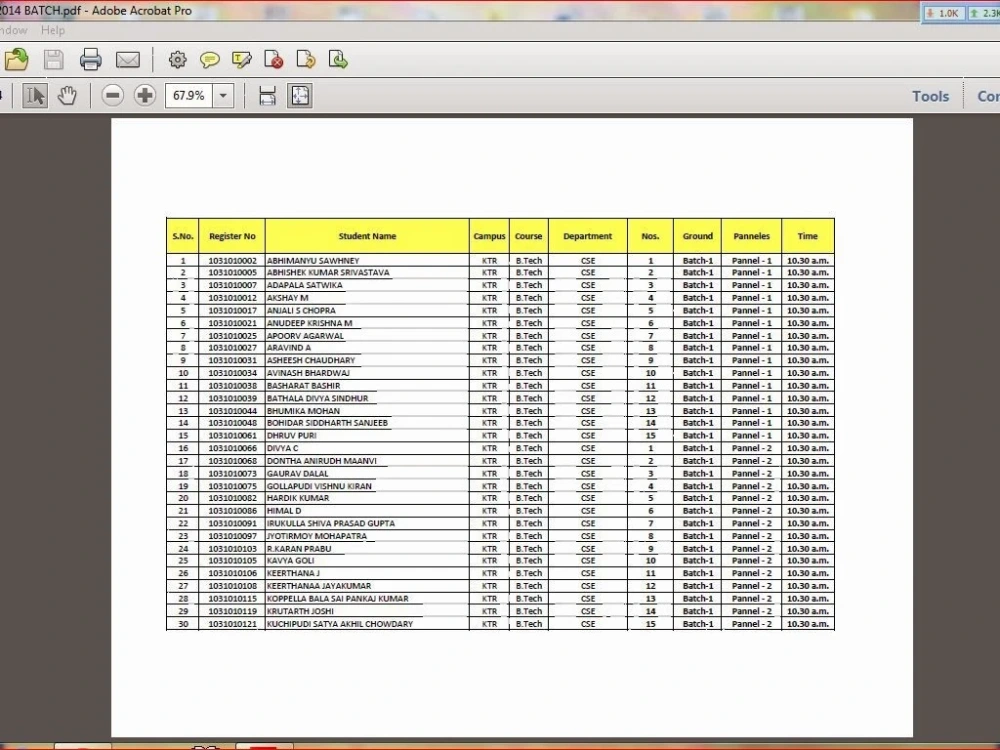Viewport: 1000px width, 750px height.
Task: Select name ASHEESH CHAUDHARY
Action: click(x=311, y=360)
